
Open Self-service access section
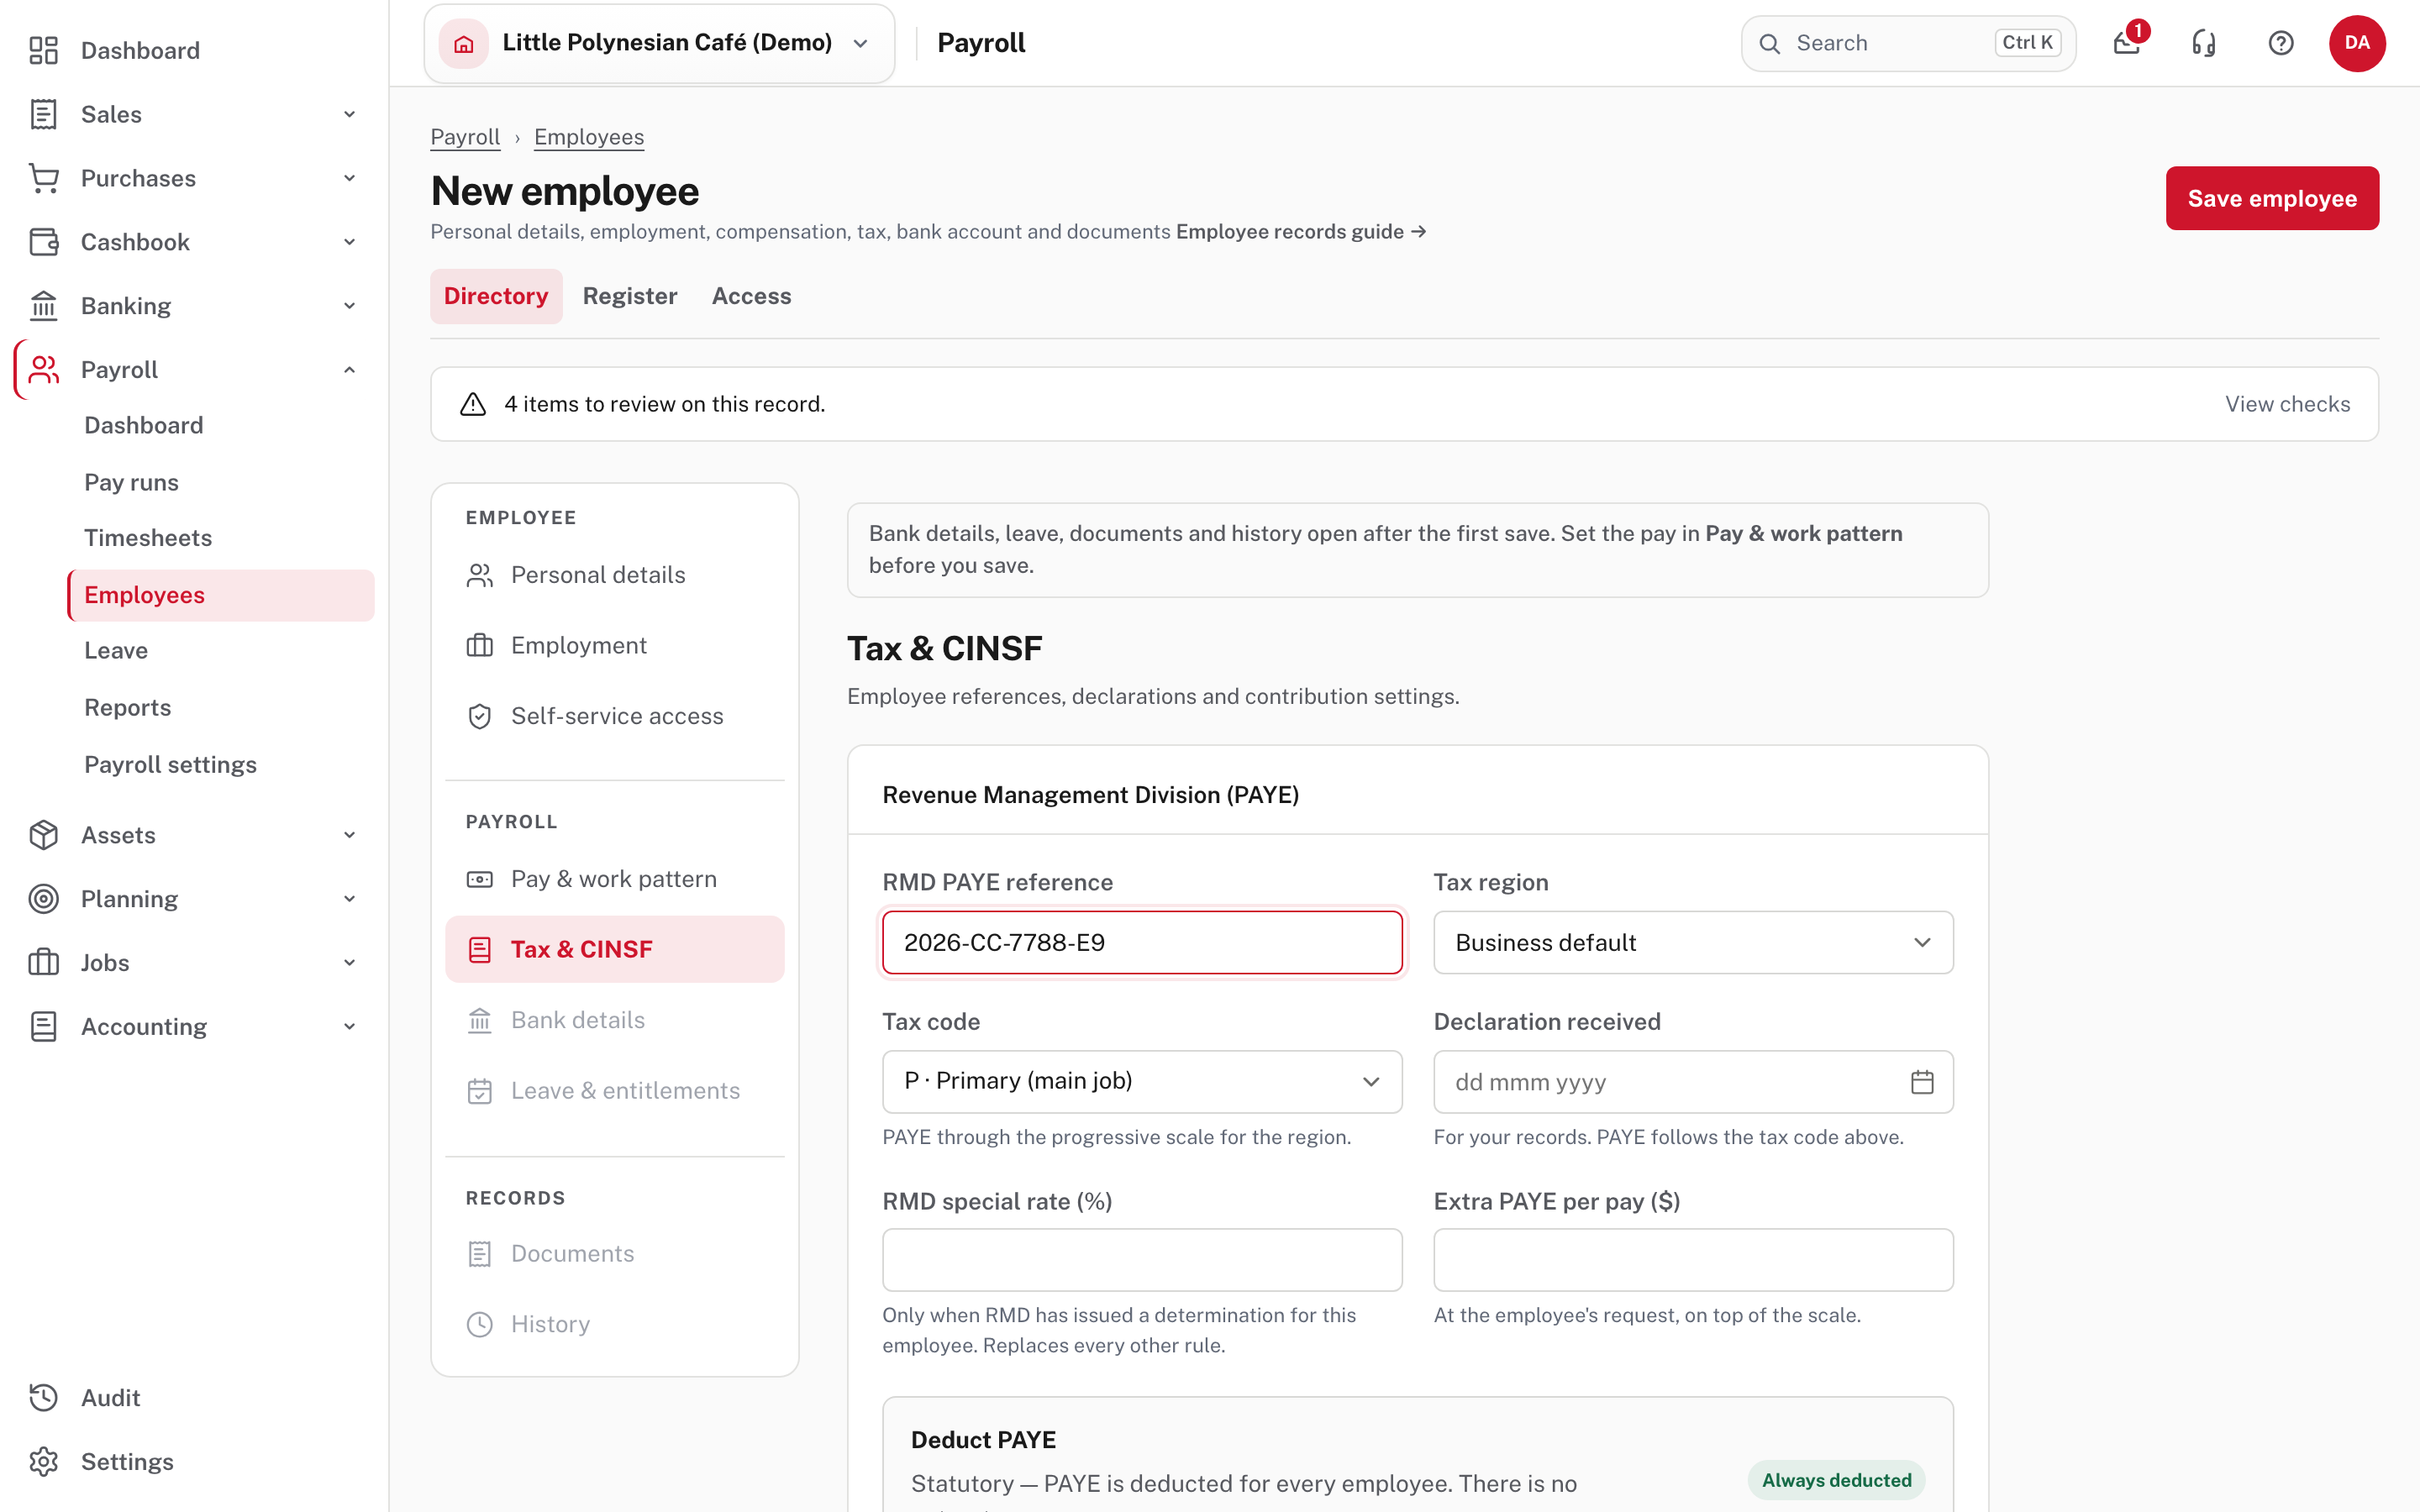tap(615, 716)
